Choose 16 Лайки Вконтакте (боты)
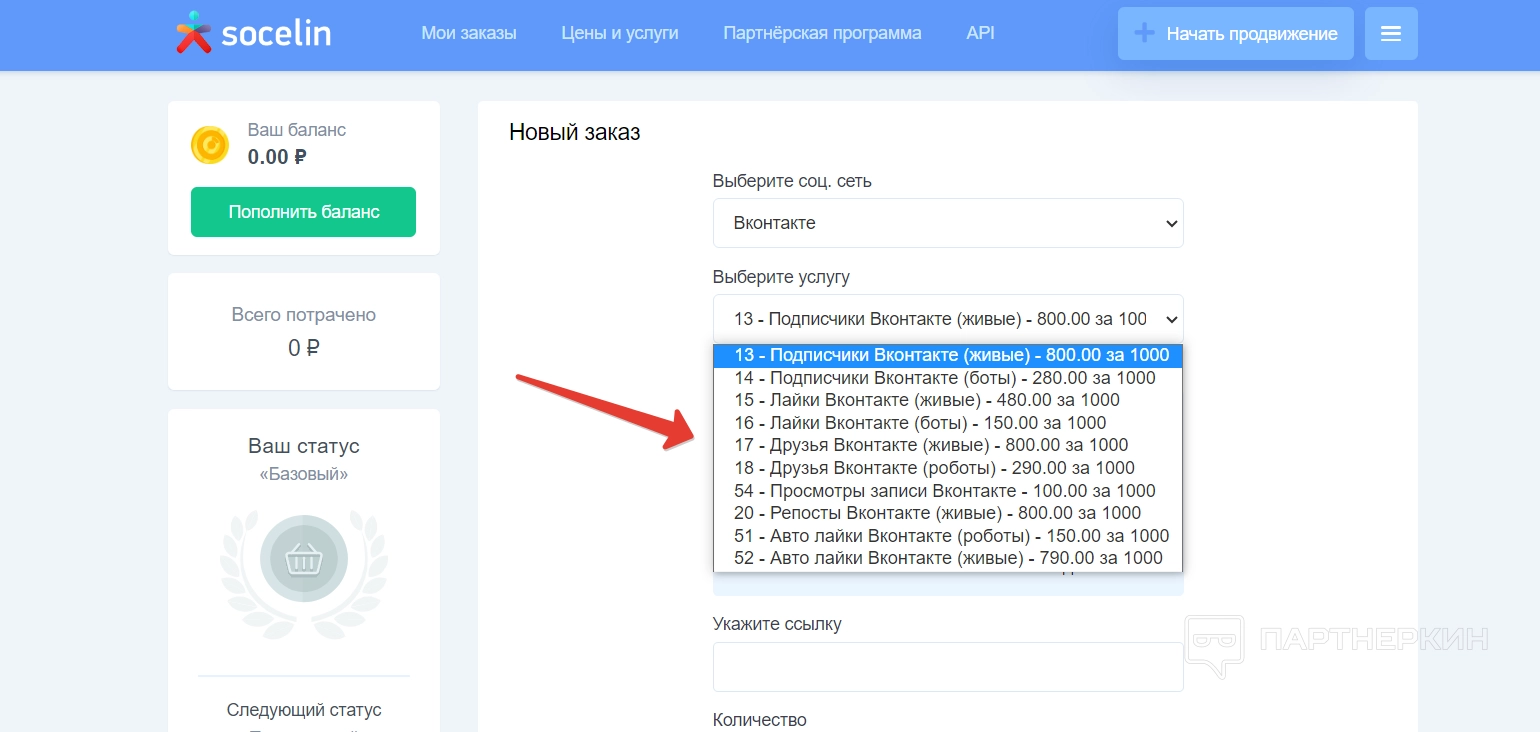Viewport: 1540px width, 732px height. pos(948,423)
